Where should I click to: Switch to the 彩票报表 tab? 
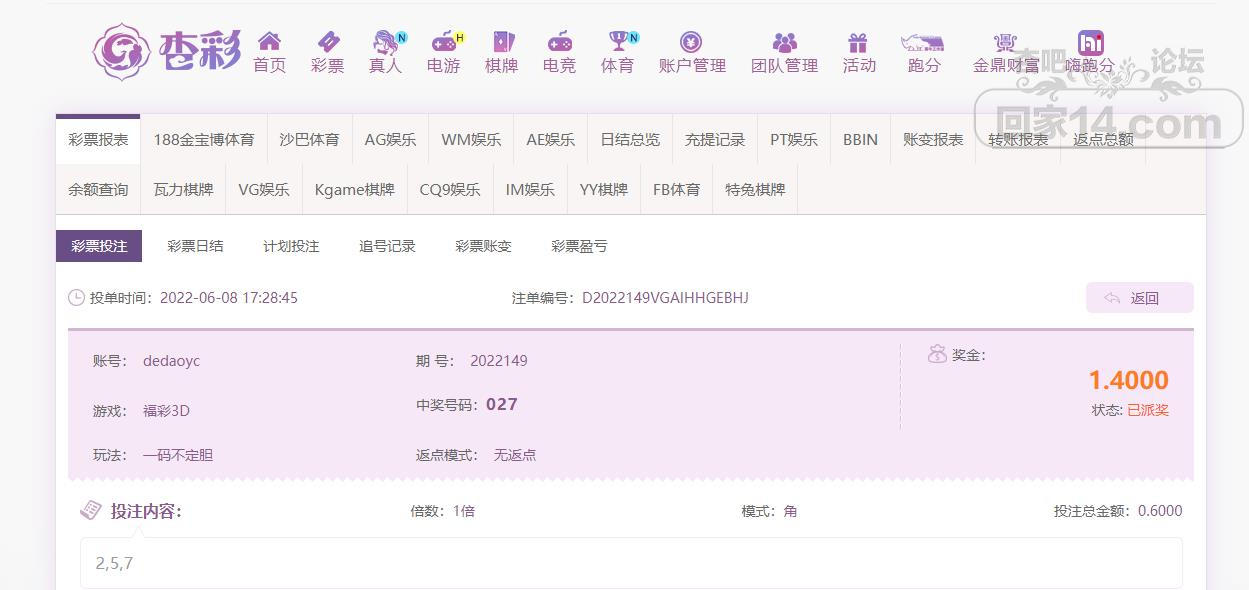tap(98, 140)
